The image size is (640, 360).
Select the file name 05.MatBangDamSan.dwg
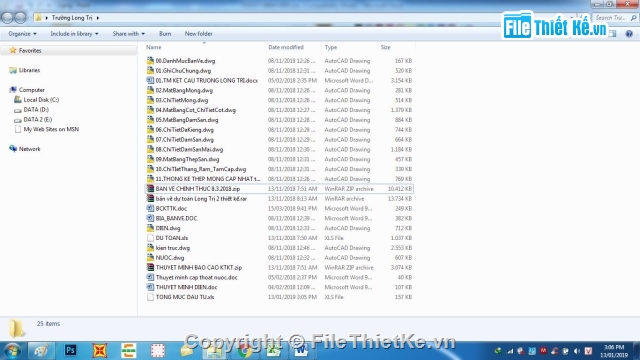point(187,120)
